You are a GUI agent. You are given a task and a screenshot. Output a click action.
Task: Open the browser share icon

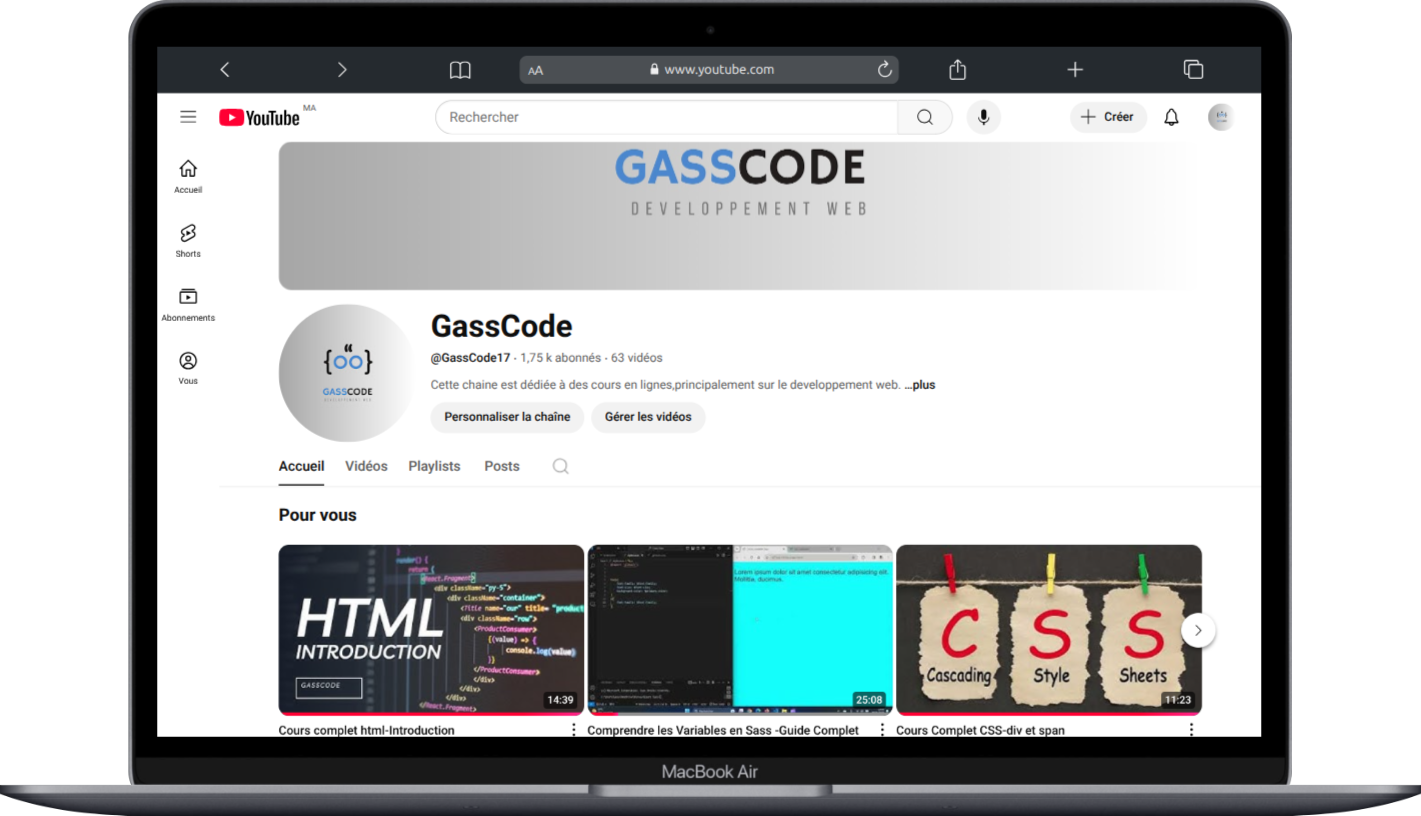957,69
